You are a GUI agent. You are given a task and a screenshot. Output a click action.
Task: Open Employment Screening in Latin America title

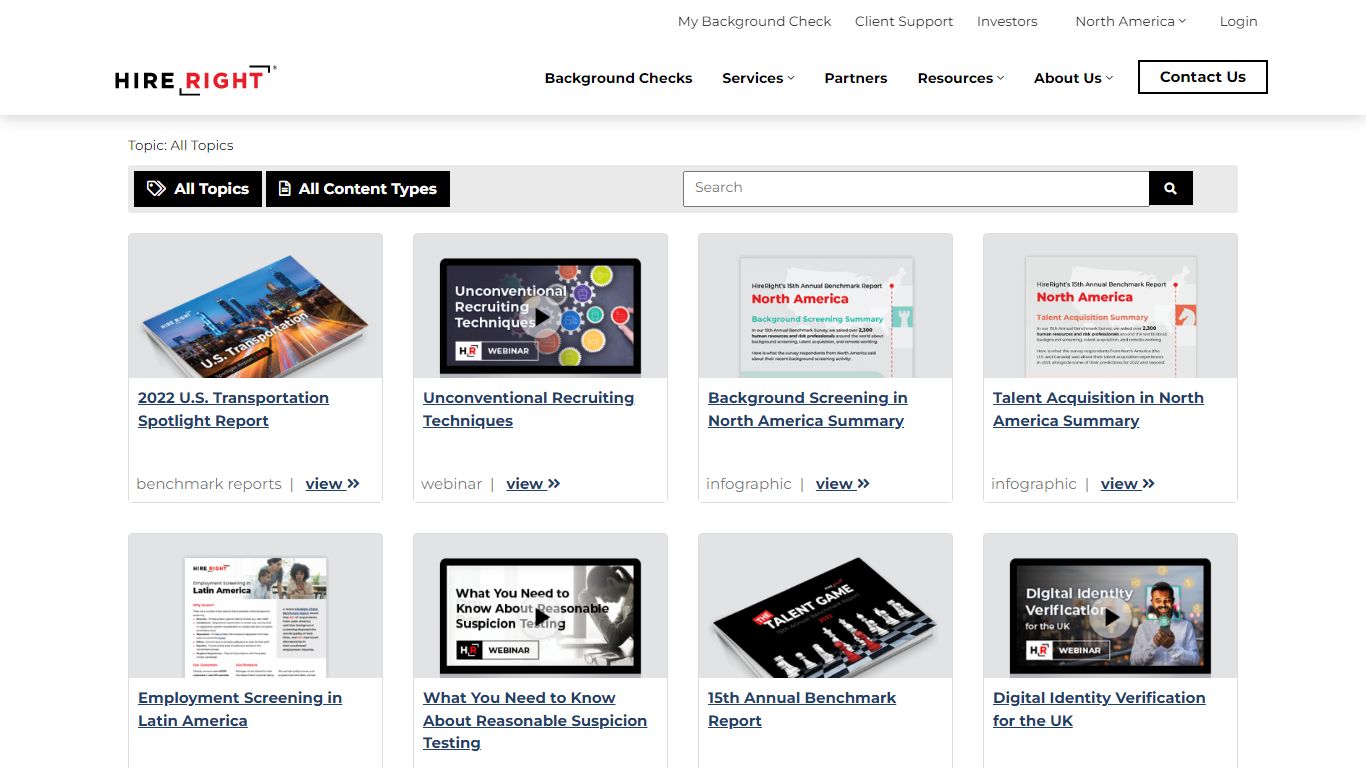(x=240, y=709)
